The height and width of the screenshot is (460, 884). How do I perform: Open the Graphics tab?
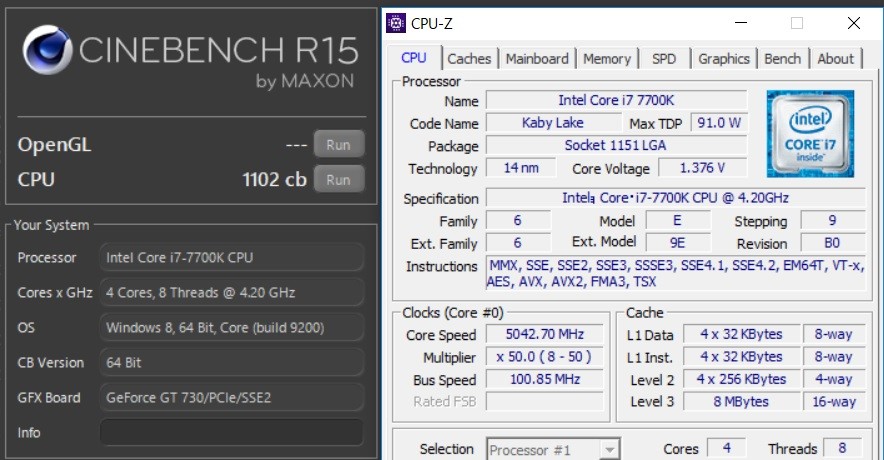724,59
